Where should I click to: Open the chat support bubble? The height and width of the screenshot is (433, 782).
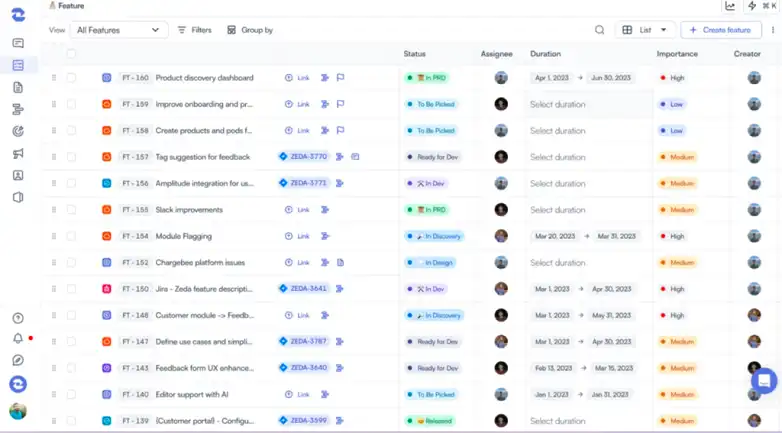coord(763,380)
